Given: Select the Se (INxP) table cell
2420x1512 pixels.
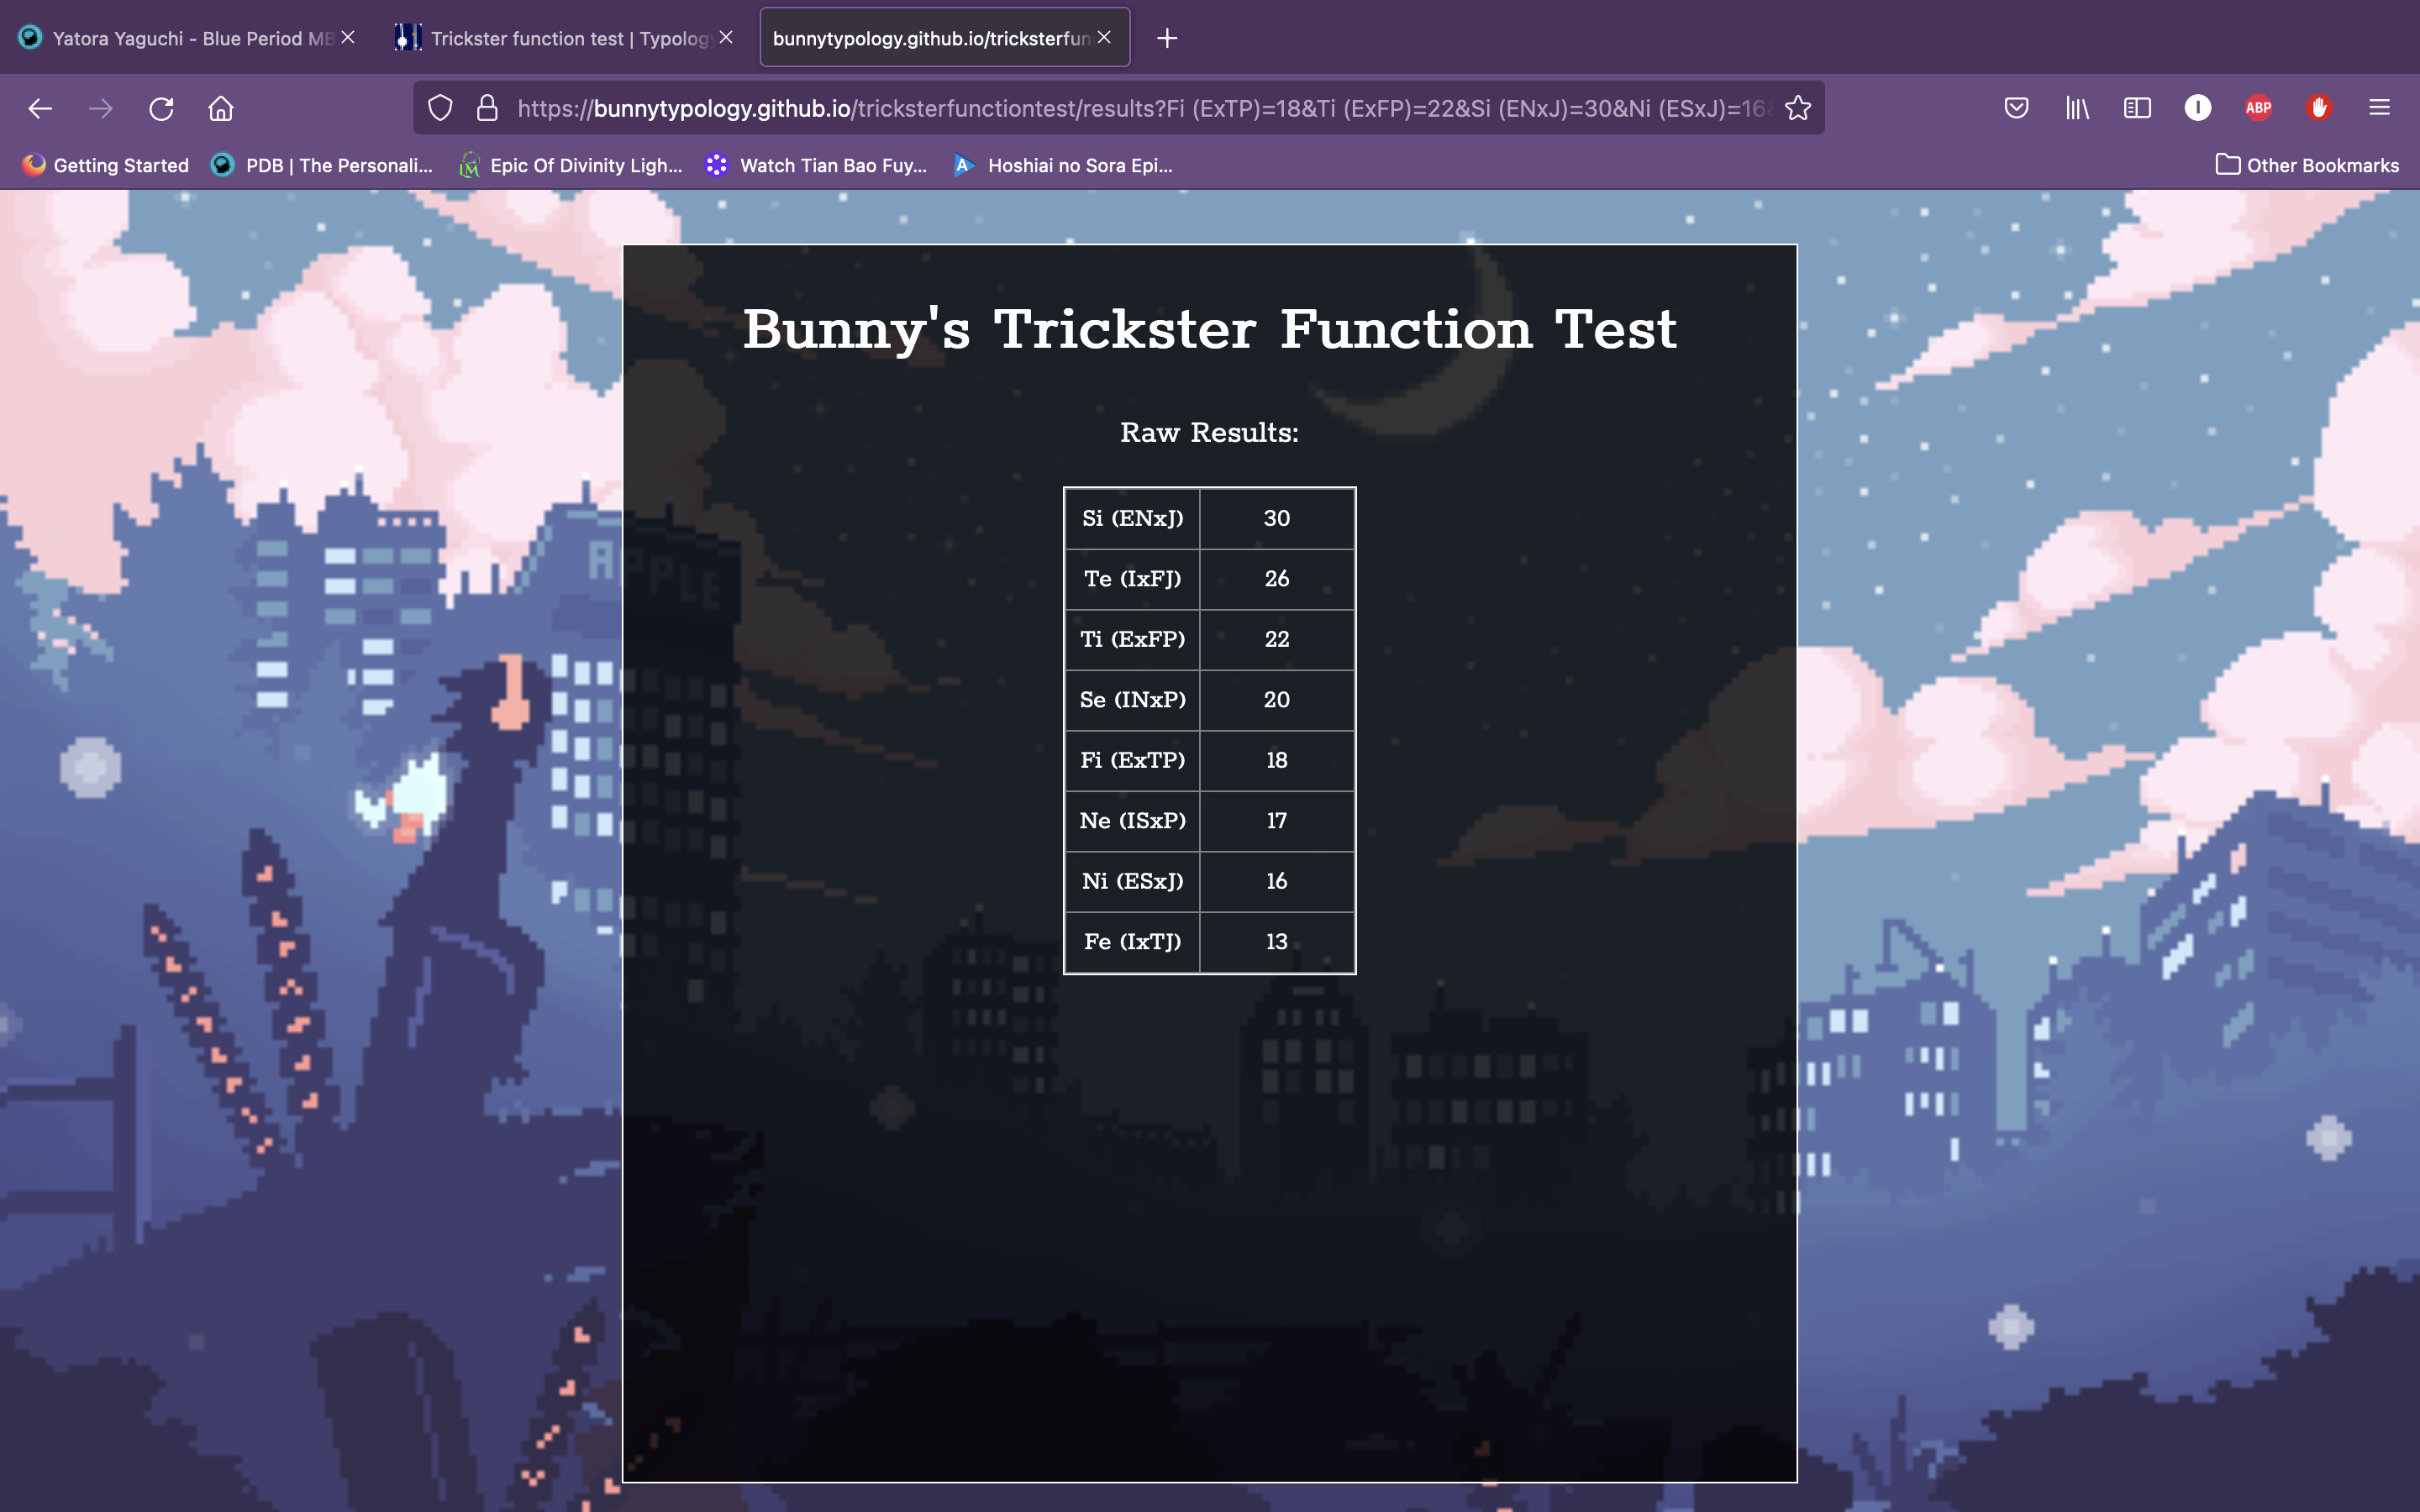Looking at the screenshot, I should point(1133,700).
